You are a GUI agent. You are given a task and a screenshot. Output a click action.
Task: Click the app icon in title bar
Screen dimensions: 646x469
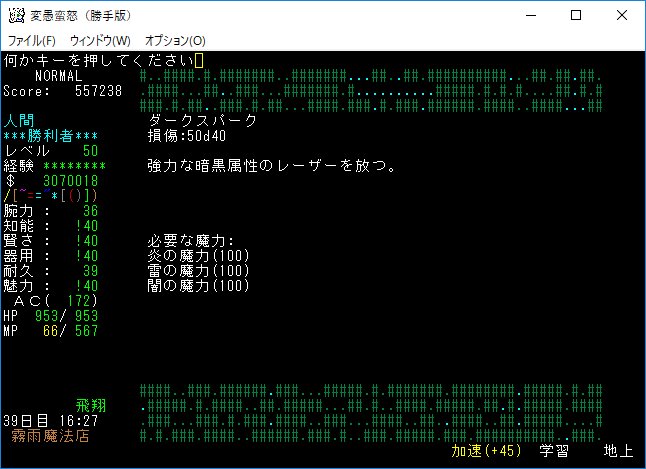coord(16,15)
